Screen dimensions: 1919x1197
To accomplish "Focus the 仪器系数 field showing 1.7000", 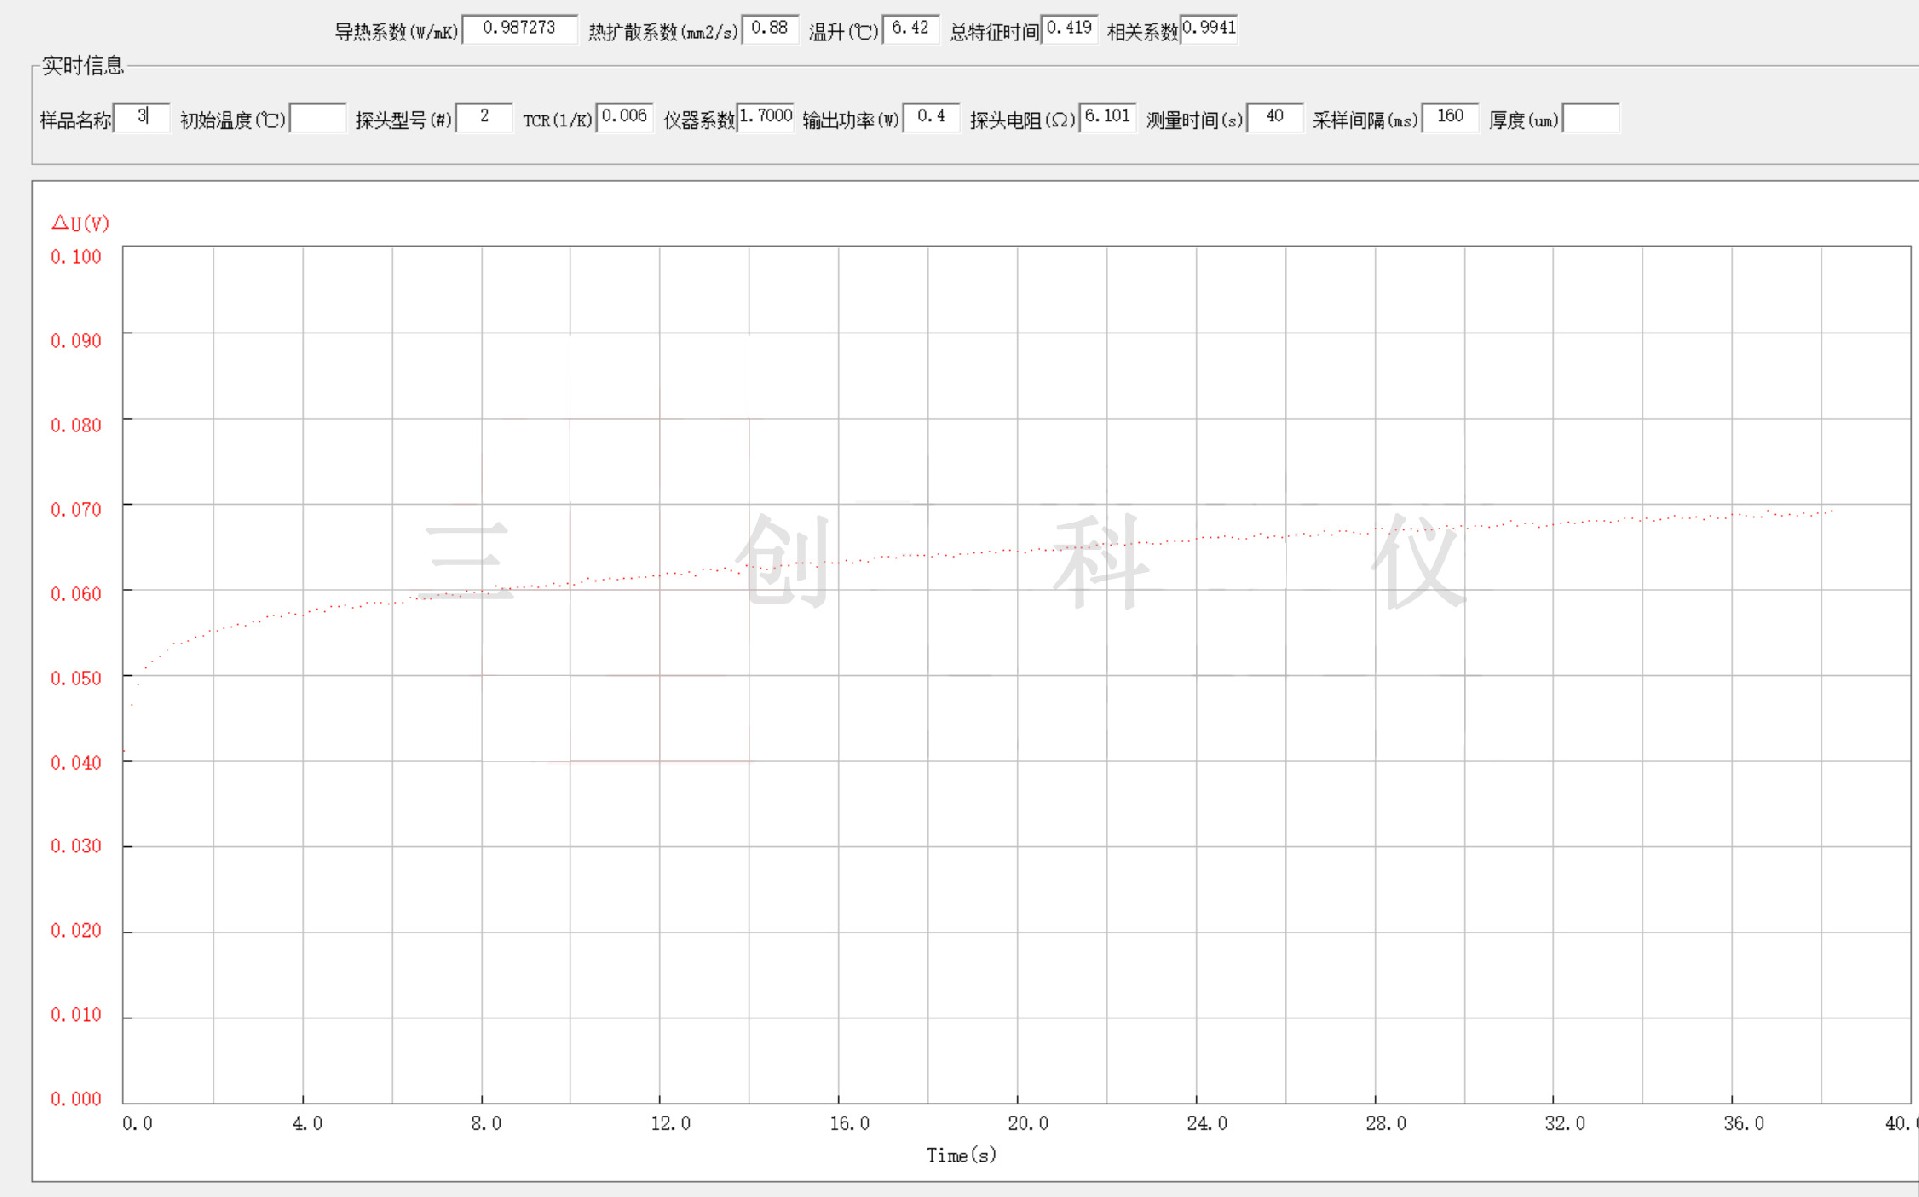I will coord(765,118).
